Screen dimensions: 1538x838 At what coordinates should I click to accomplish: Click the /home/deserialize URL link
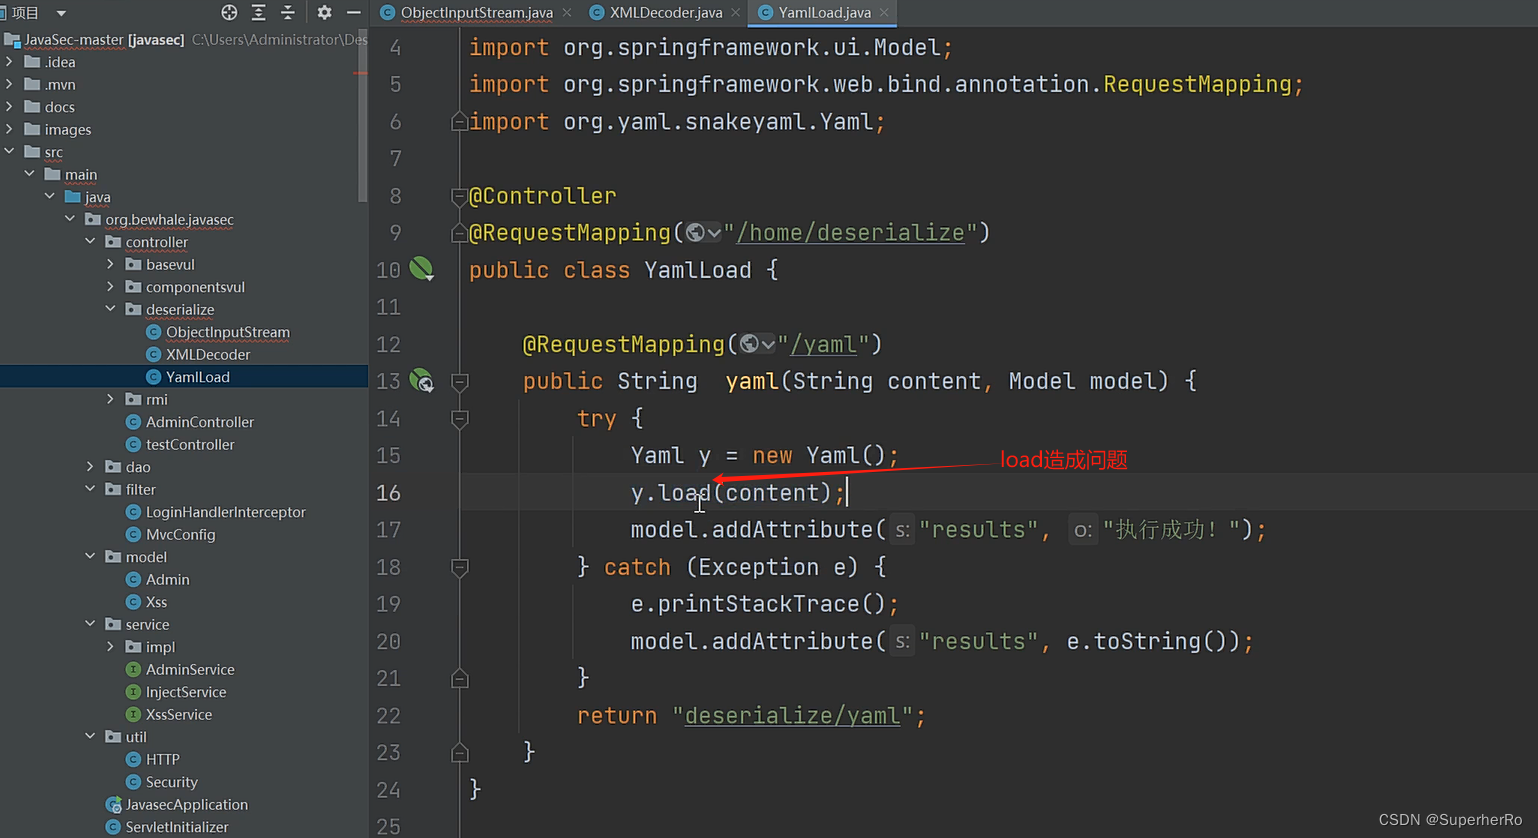click(x=851, y=232)
